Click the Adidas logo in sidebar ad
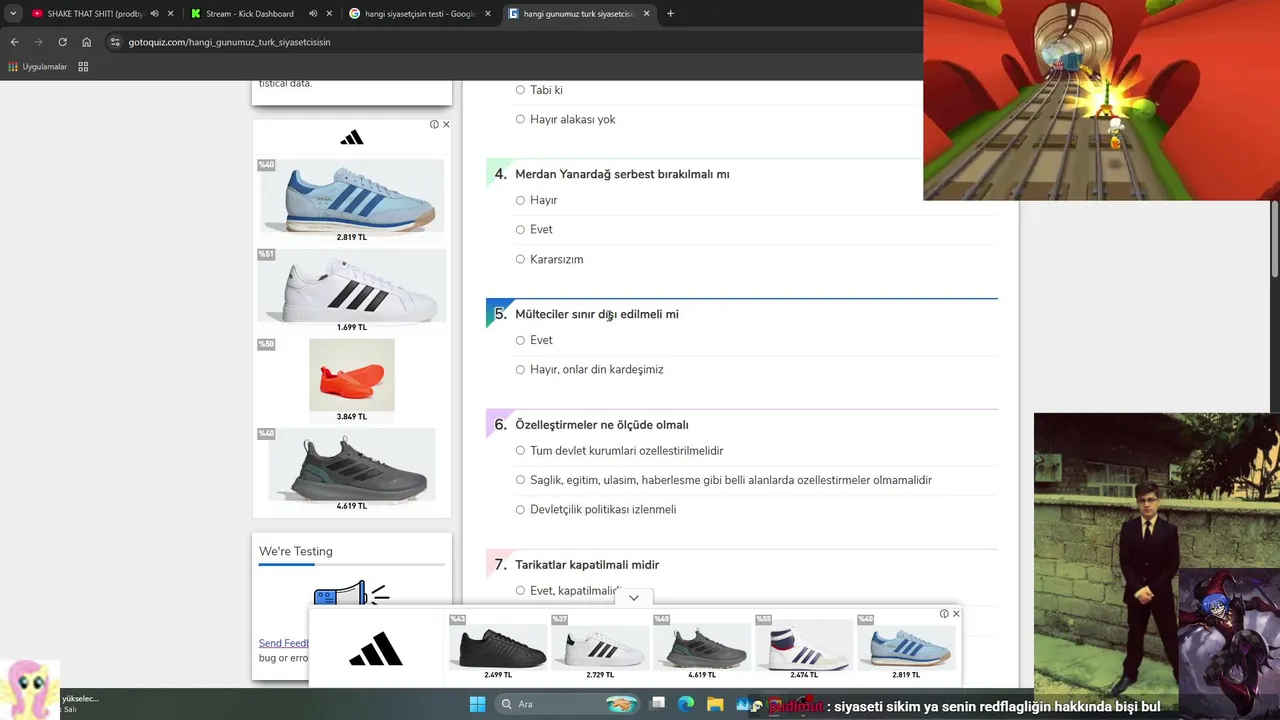Viewport: 1280px width, 720px height. 351,138
